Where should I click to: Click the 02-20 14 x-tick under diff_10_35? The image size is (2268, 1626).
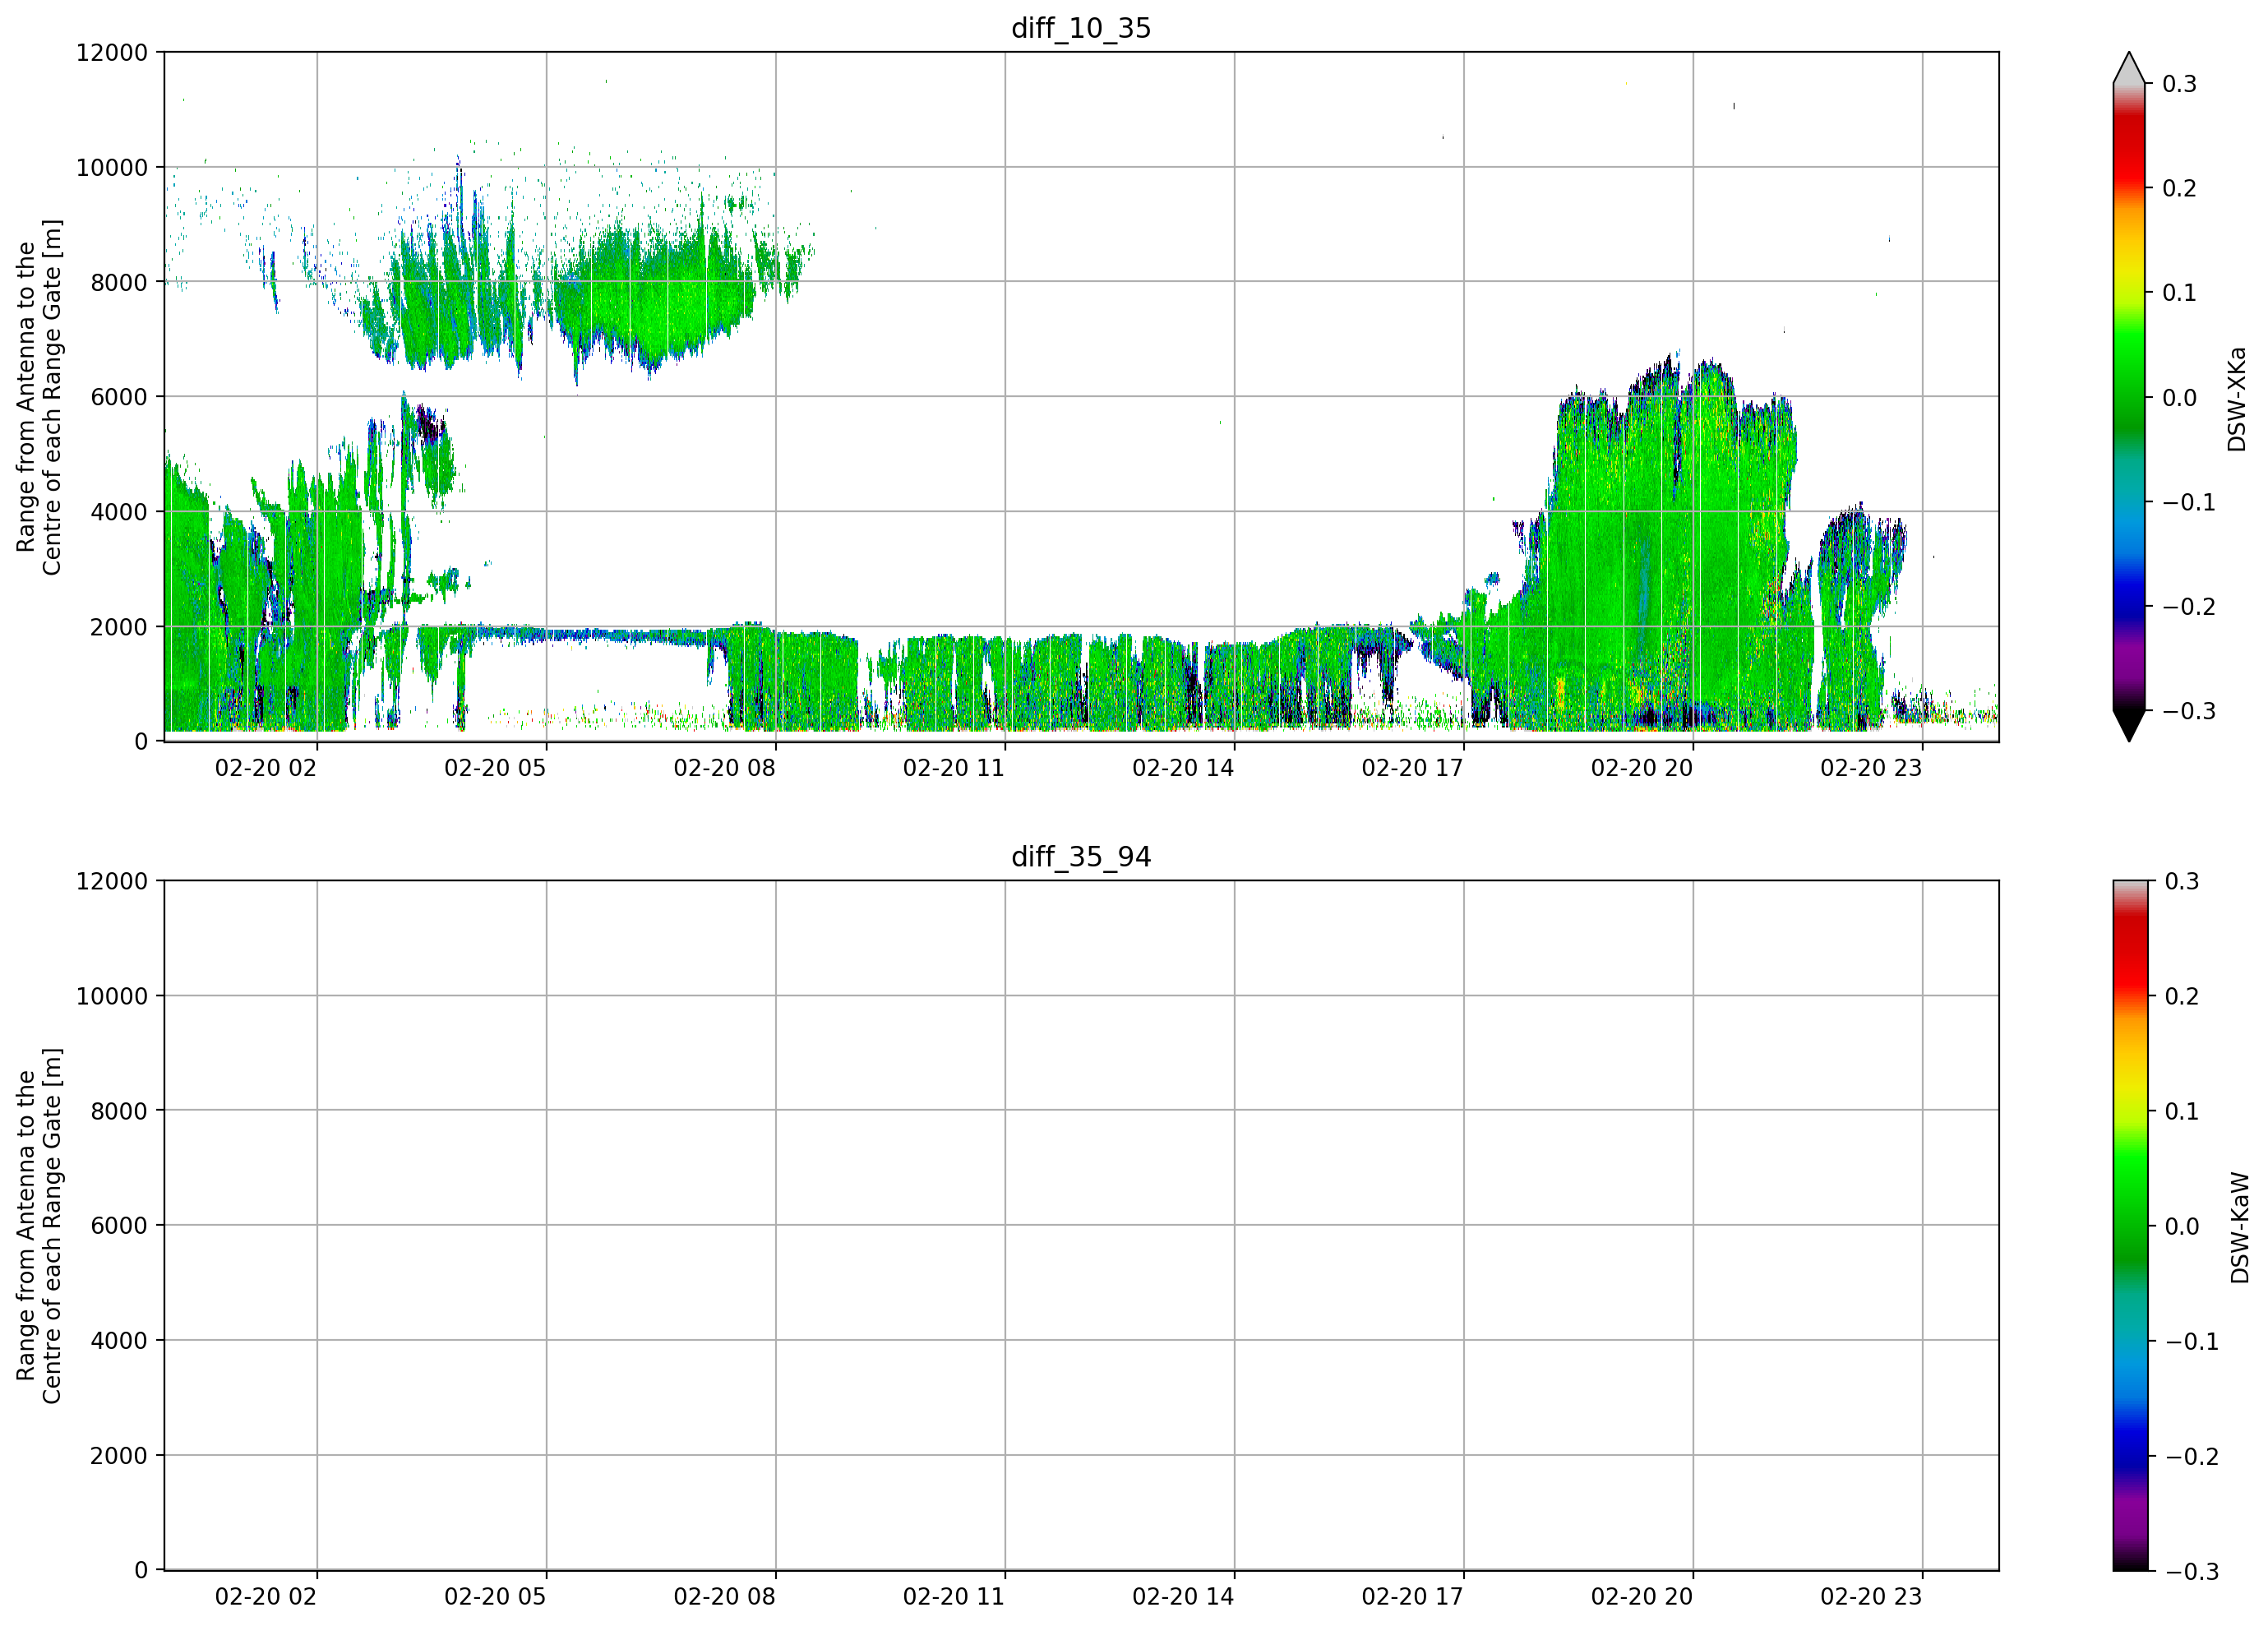pyautogui.click(x=1183, y=768)
